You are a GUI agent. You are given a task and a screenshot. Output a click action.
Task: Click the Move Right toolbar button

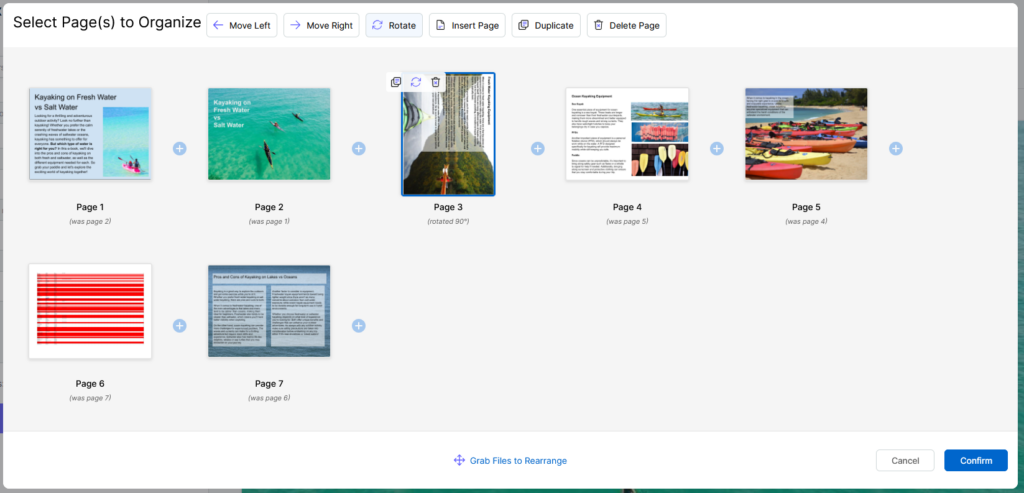click(x=321, y=25)
